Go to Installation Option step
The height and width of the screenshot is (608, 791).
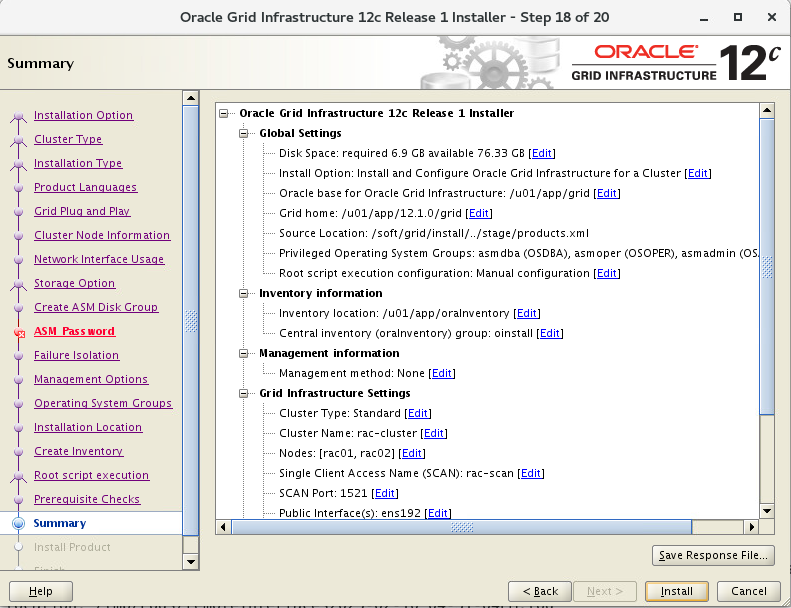click(x=83, y=115)
